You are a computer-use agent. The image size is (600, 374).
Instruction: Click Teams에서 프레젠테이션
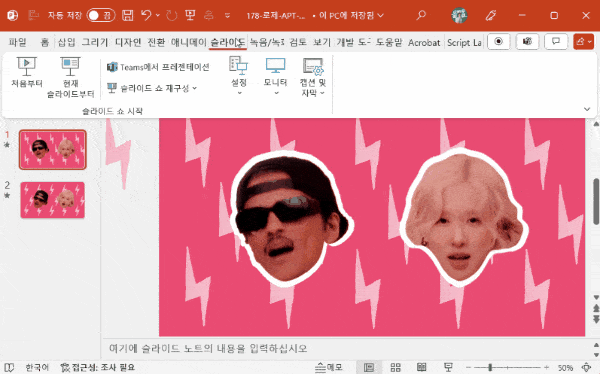click(158, 67)
